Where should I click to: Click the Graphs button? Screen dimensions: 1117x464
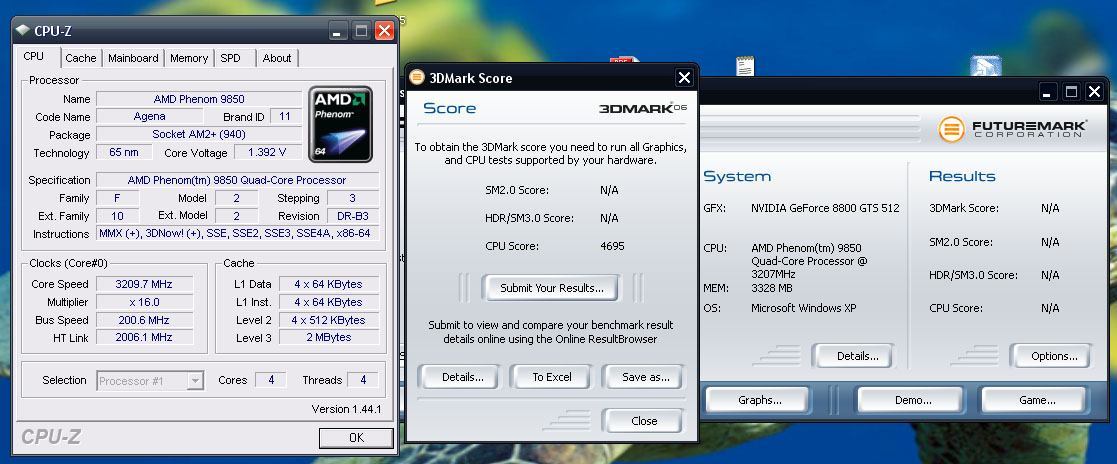(x=759, y=400)
